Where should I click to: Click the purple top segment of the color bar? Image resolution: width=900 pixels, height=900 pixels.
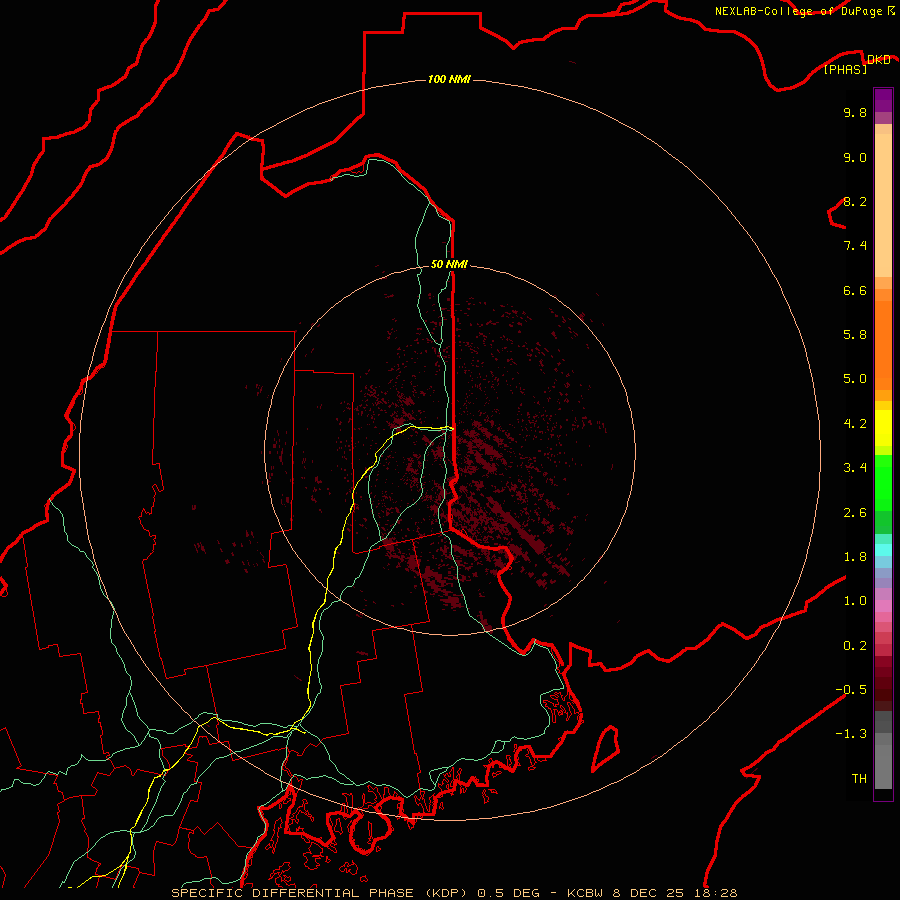pyautogui.click(x=883, y=100)
